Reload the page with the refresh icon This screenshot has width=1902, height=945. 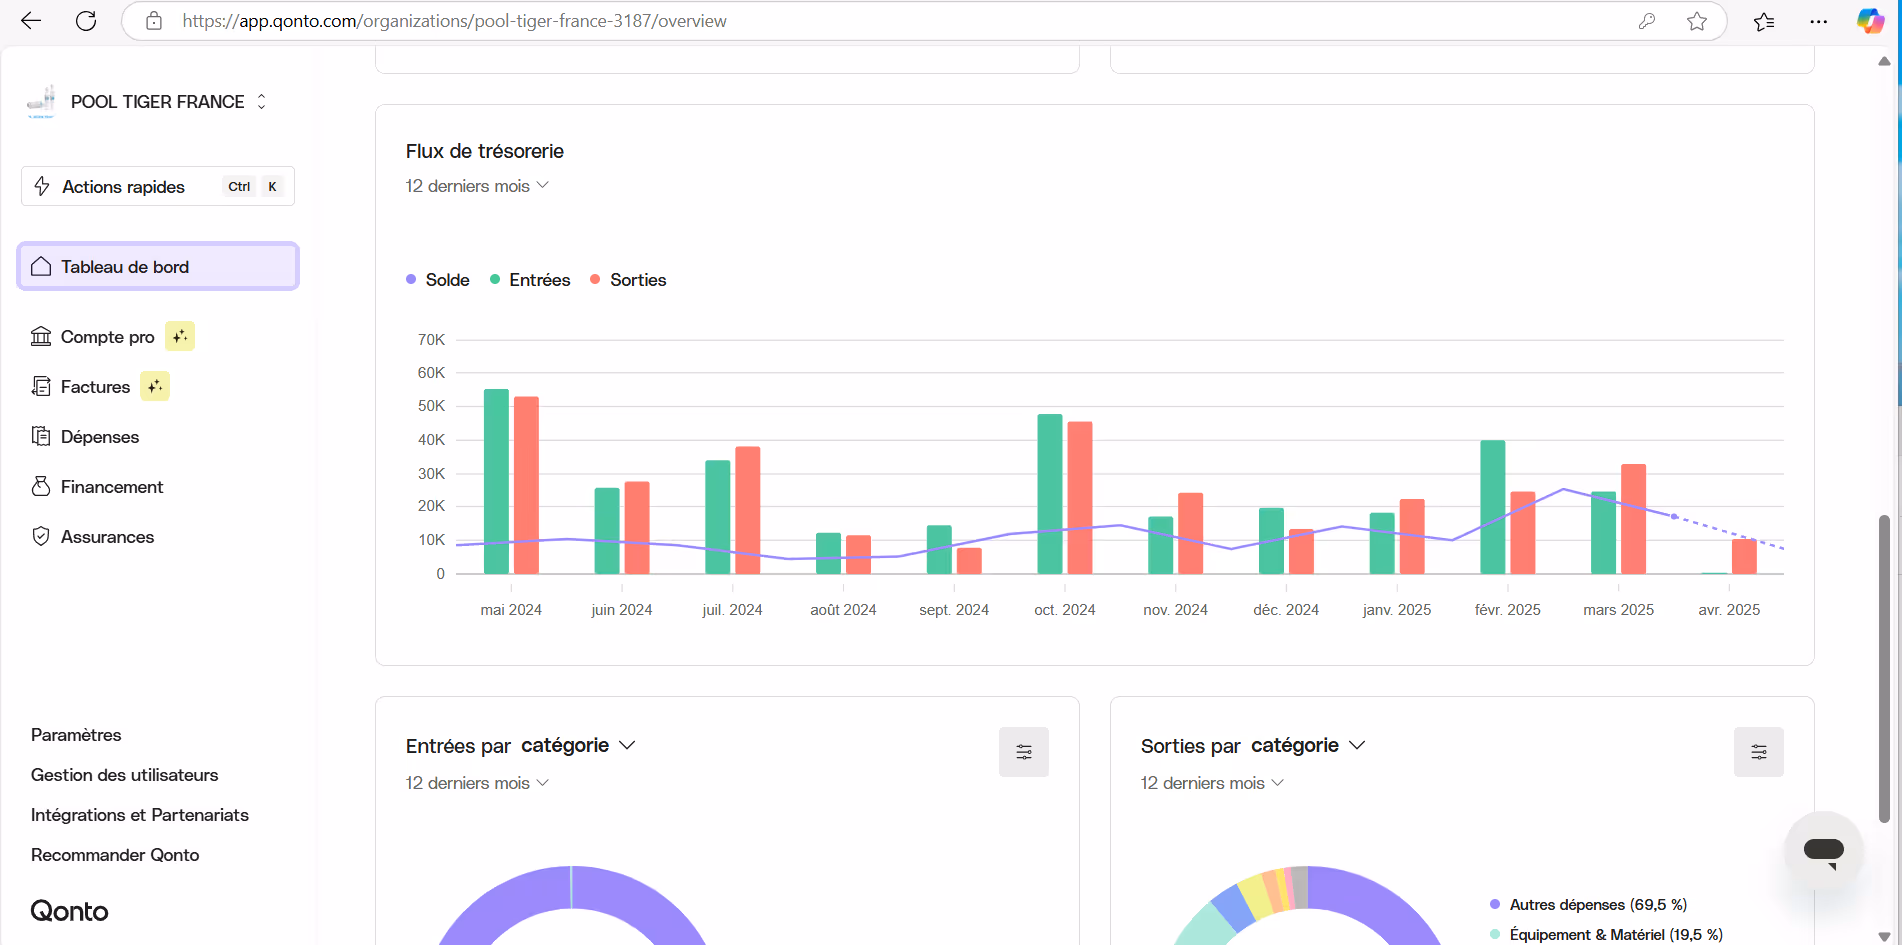pyautogui.click(x=86, y=21)
